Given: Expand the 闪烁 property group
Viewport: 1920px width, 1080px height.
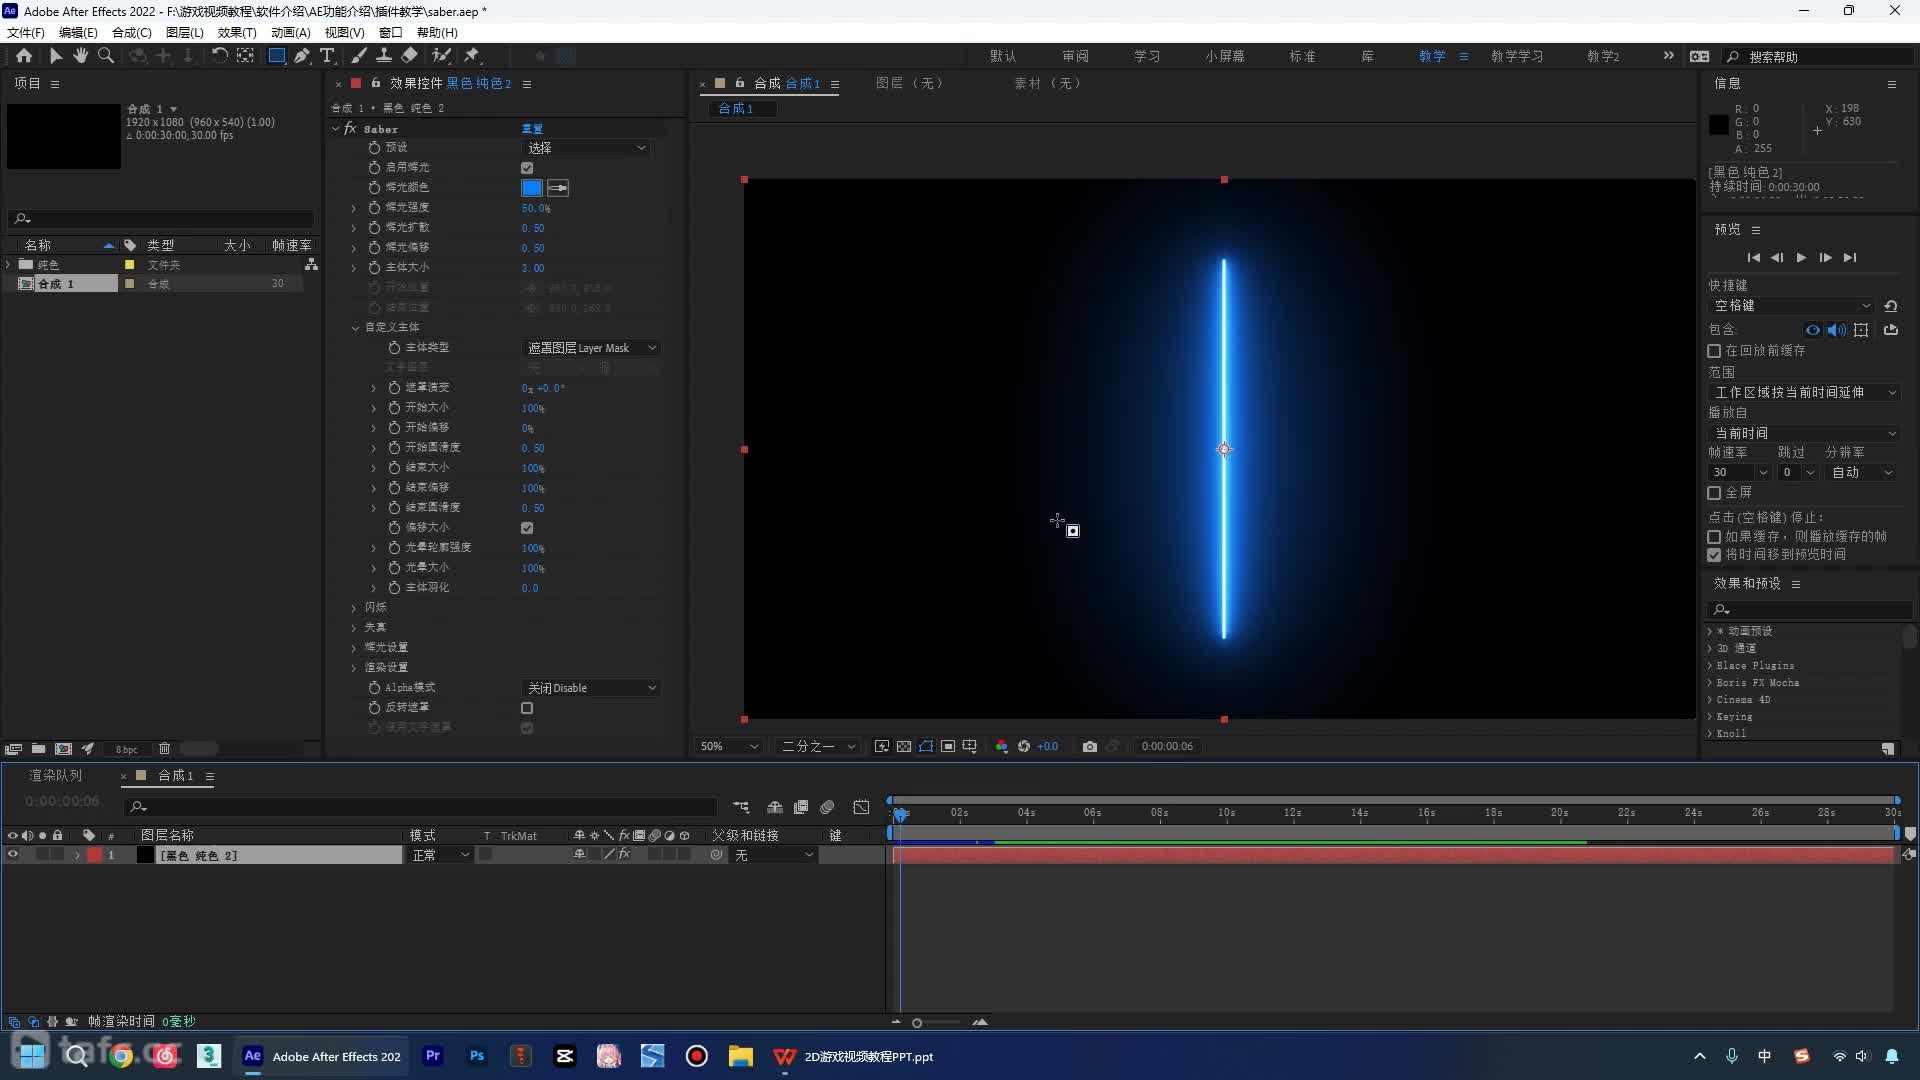Looking at the screenshot, I should [x=354, y=608].
